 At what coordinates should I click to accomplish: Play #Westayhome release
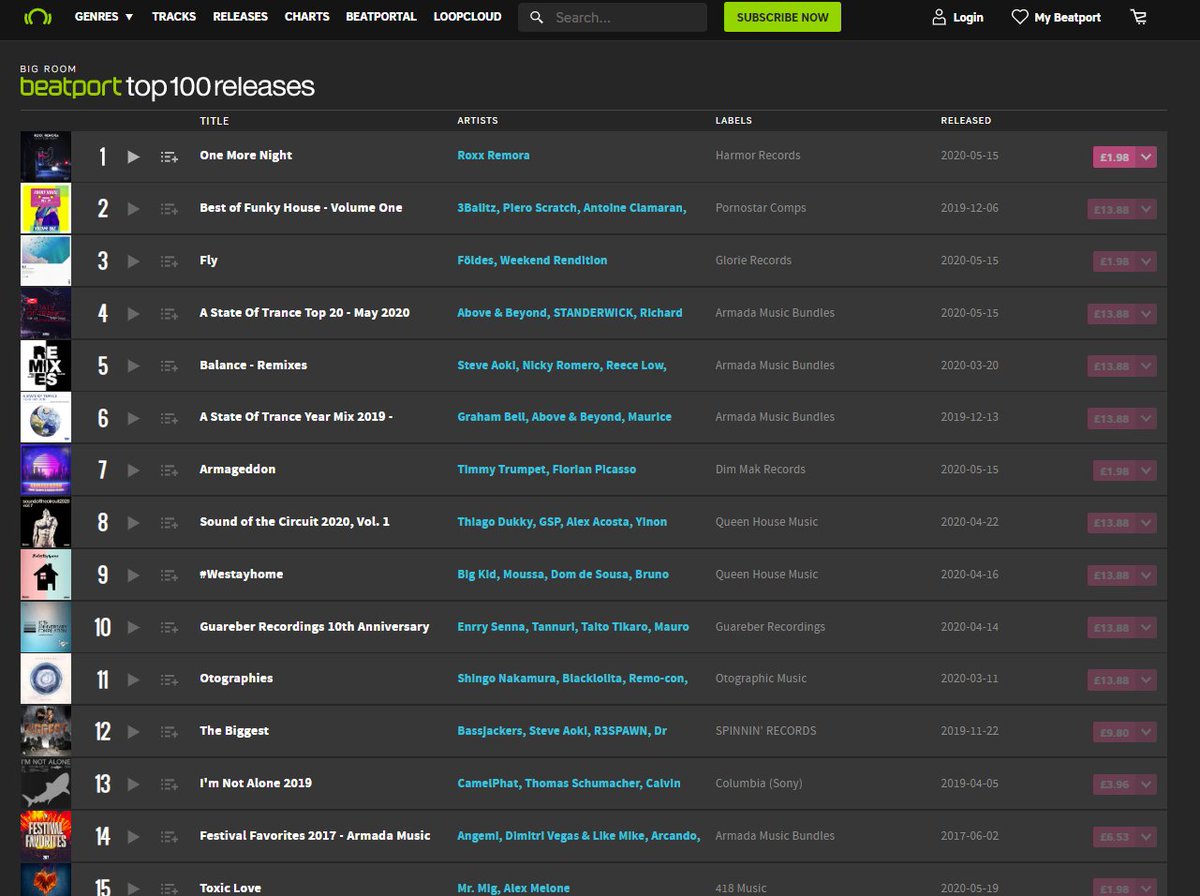(x=134, y=575)
